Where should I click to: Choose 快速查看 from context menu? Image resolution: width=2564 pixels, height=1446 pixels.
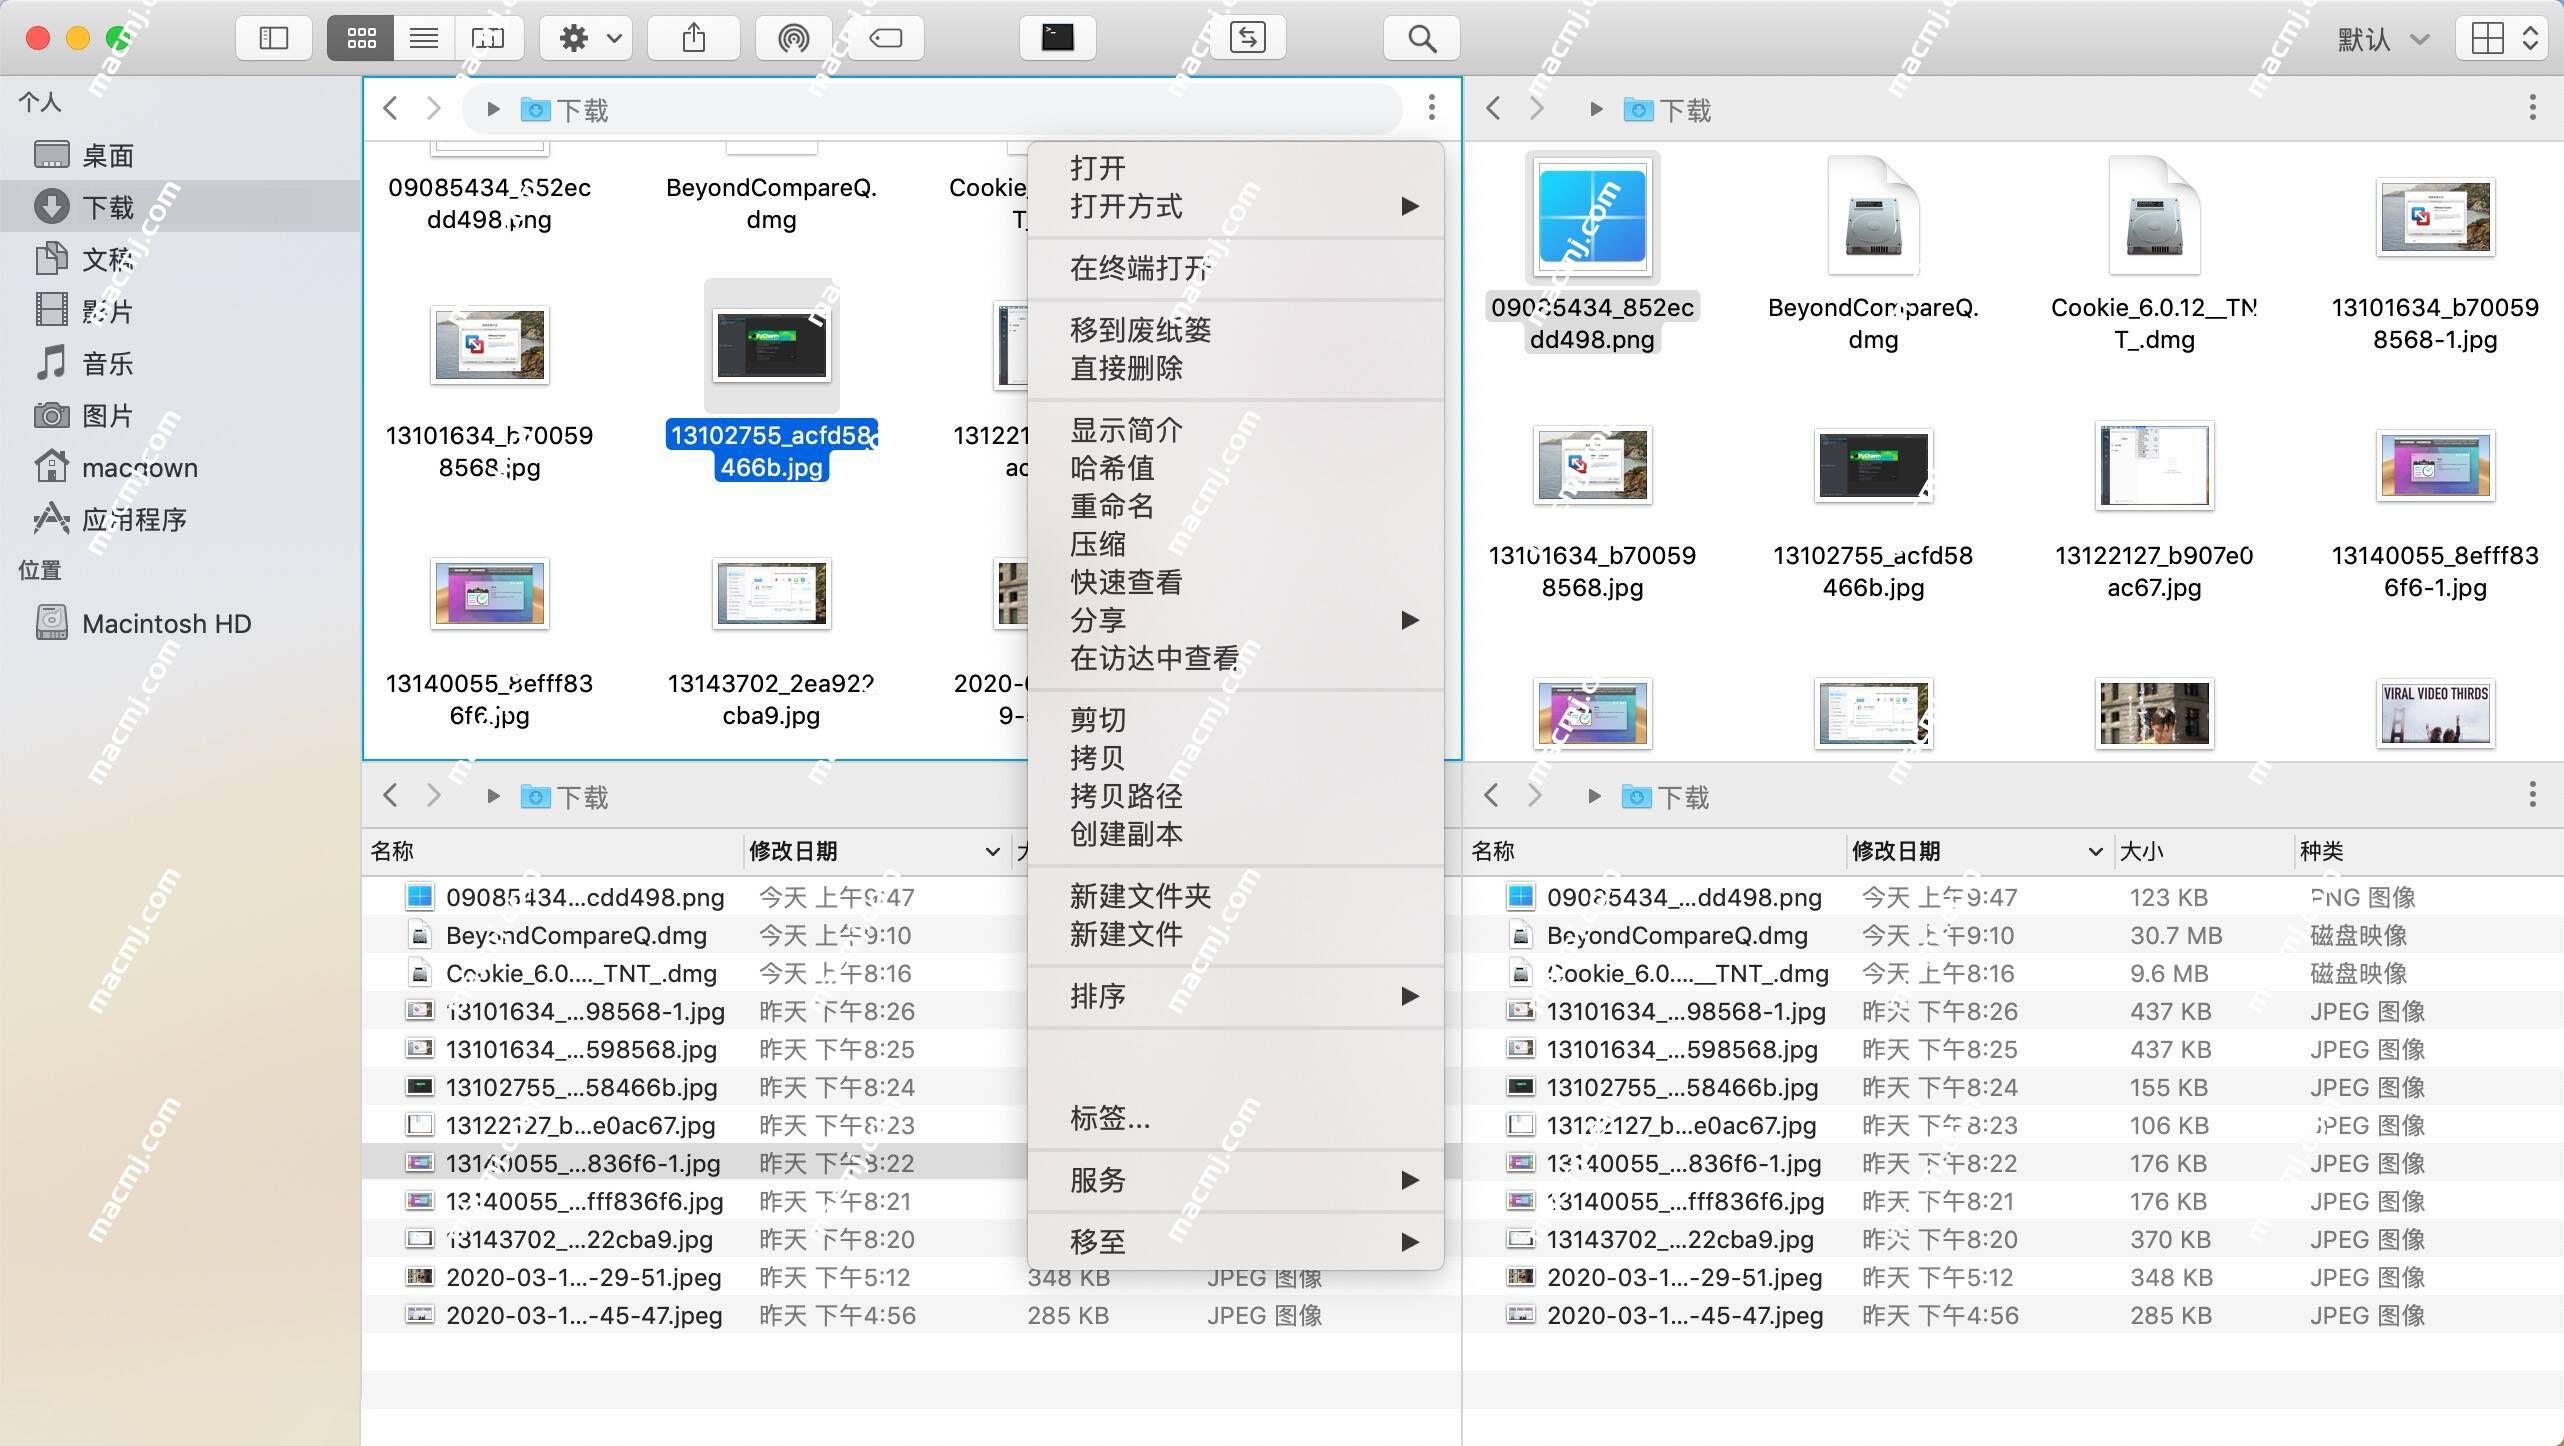[1236, 582]
